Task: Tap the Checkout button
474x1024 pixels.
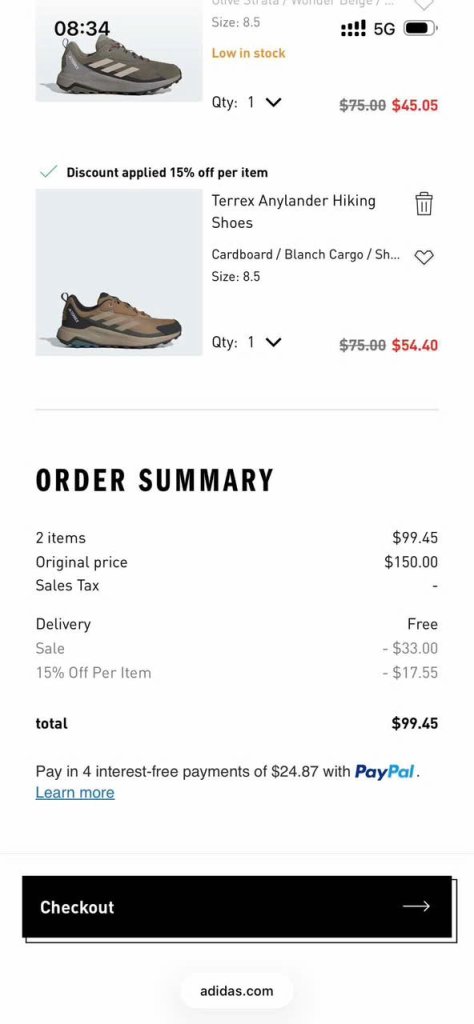Action: [237, 906]
